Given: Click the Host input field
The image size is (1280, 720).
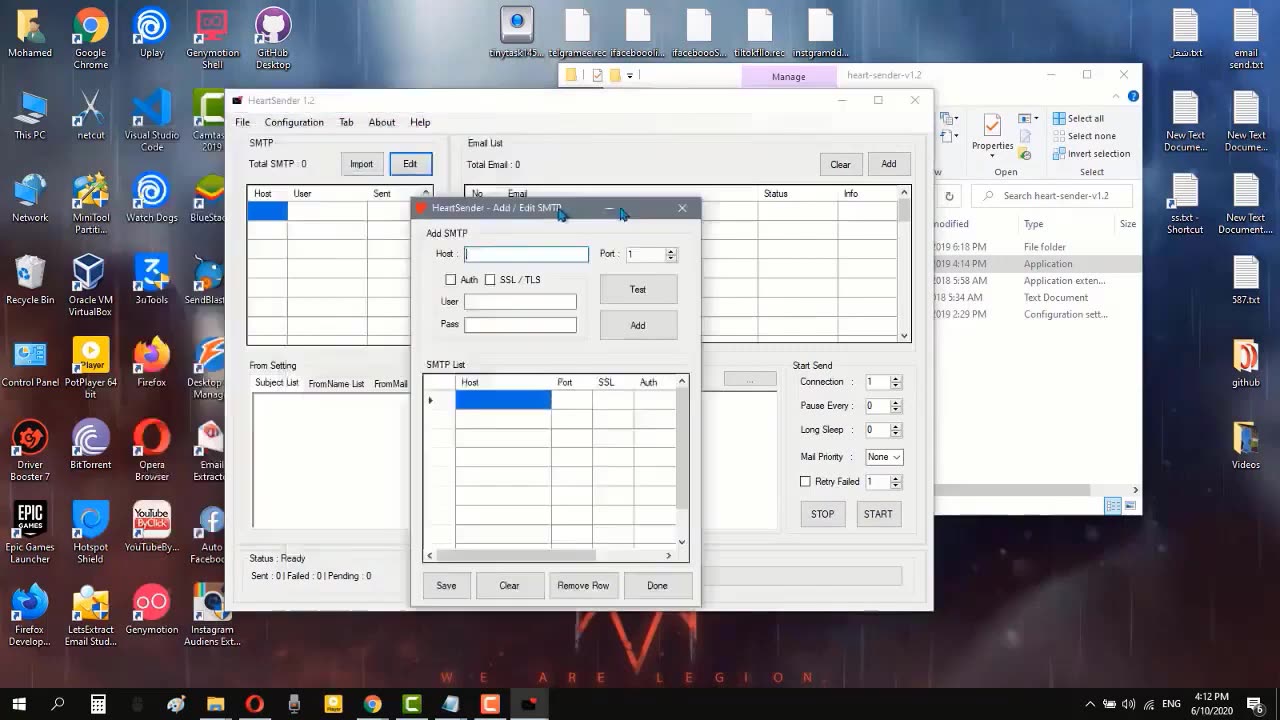Looking at the screenshot, I should 526,254.
